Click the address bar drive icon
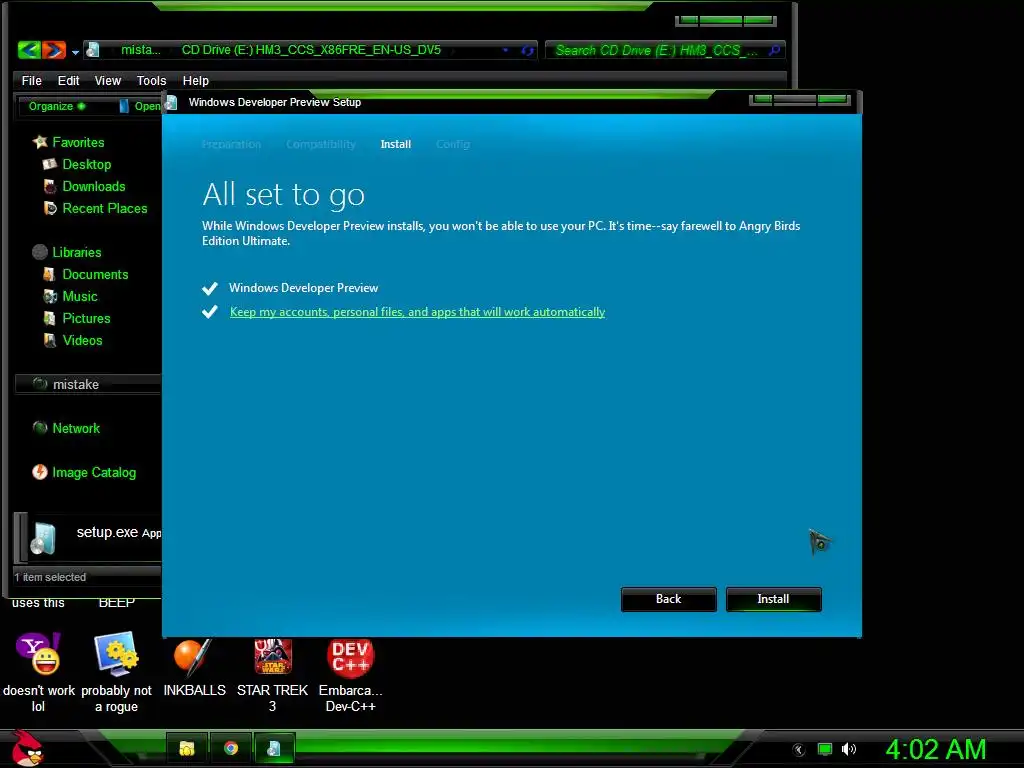1024x768 pixels. pos(93,50)
